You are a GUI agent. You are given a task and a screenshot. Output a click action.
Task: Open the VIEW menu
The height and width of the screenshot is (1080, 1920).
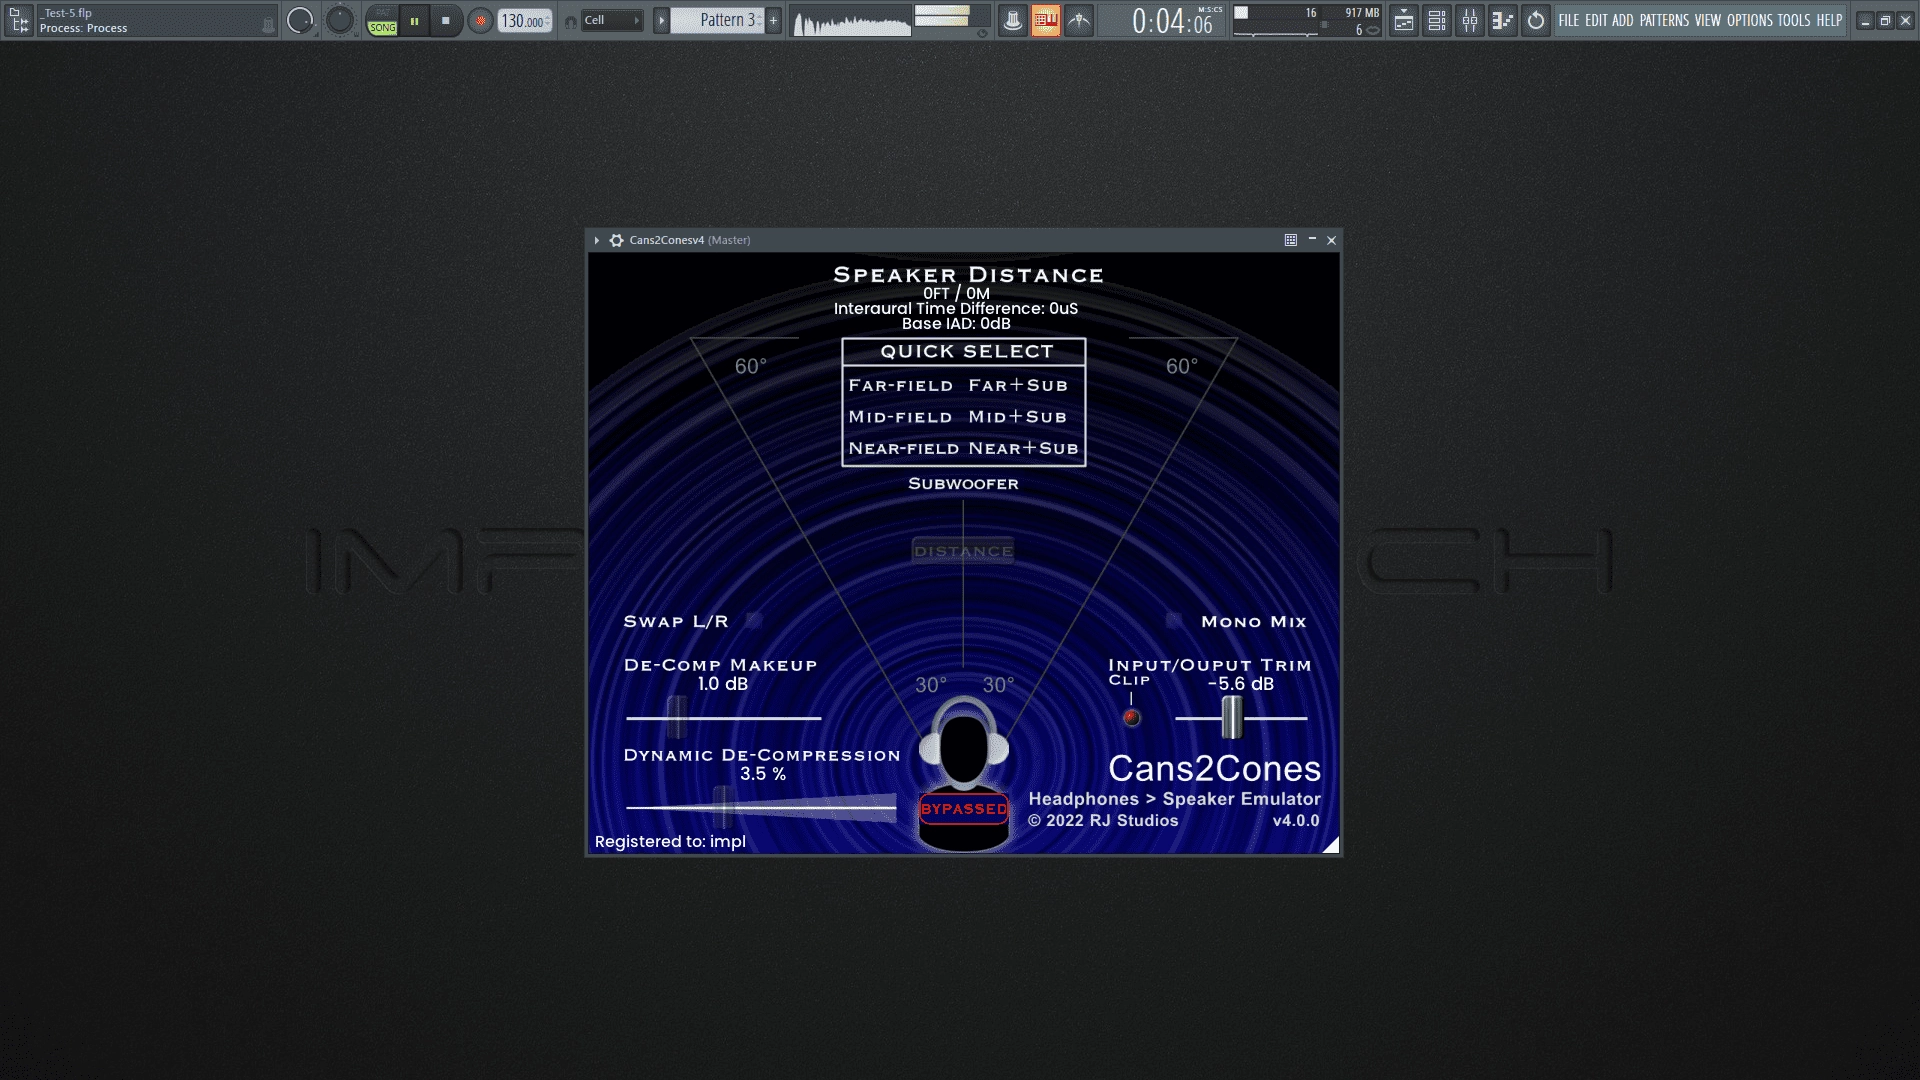1708,20
